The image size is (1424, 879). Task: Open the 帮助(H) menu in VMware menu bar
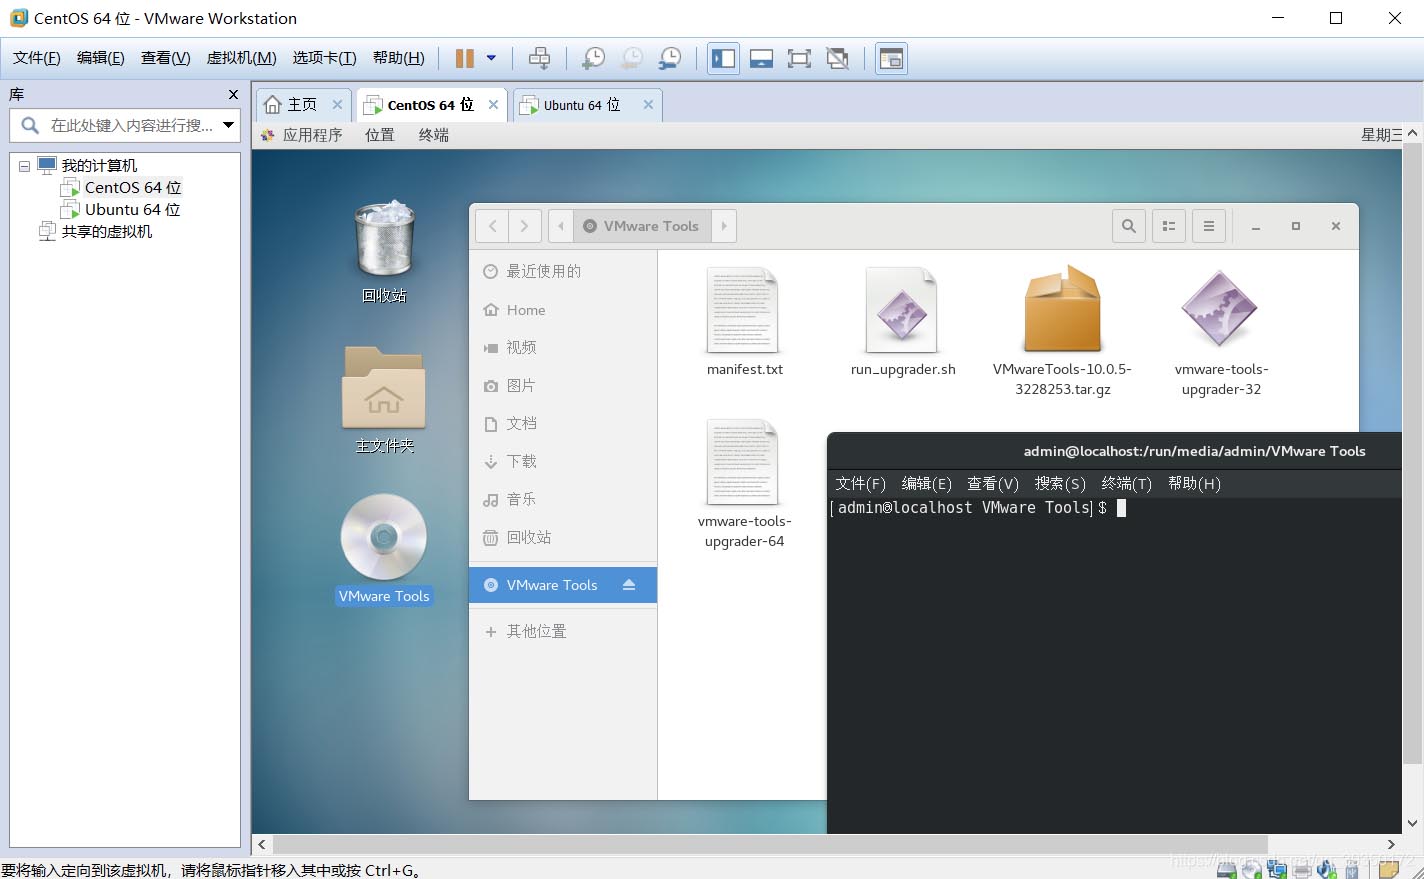click(x=399, y=58)
